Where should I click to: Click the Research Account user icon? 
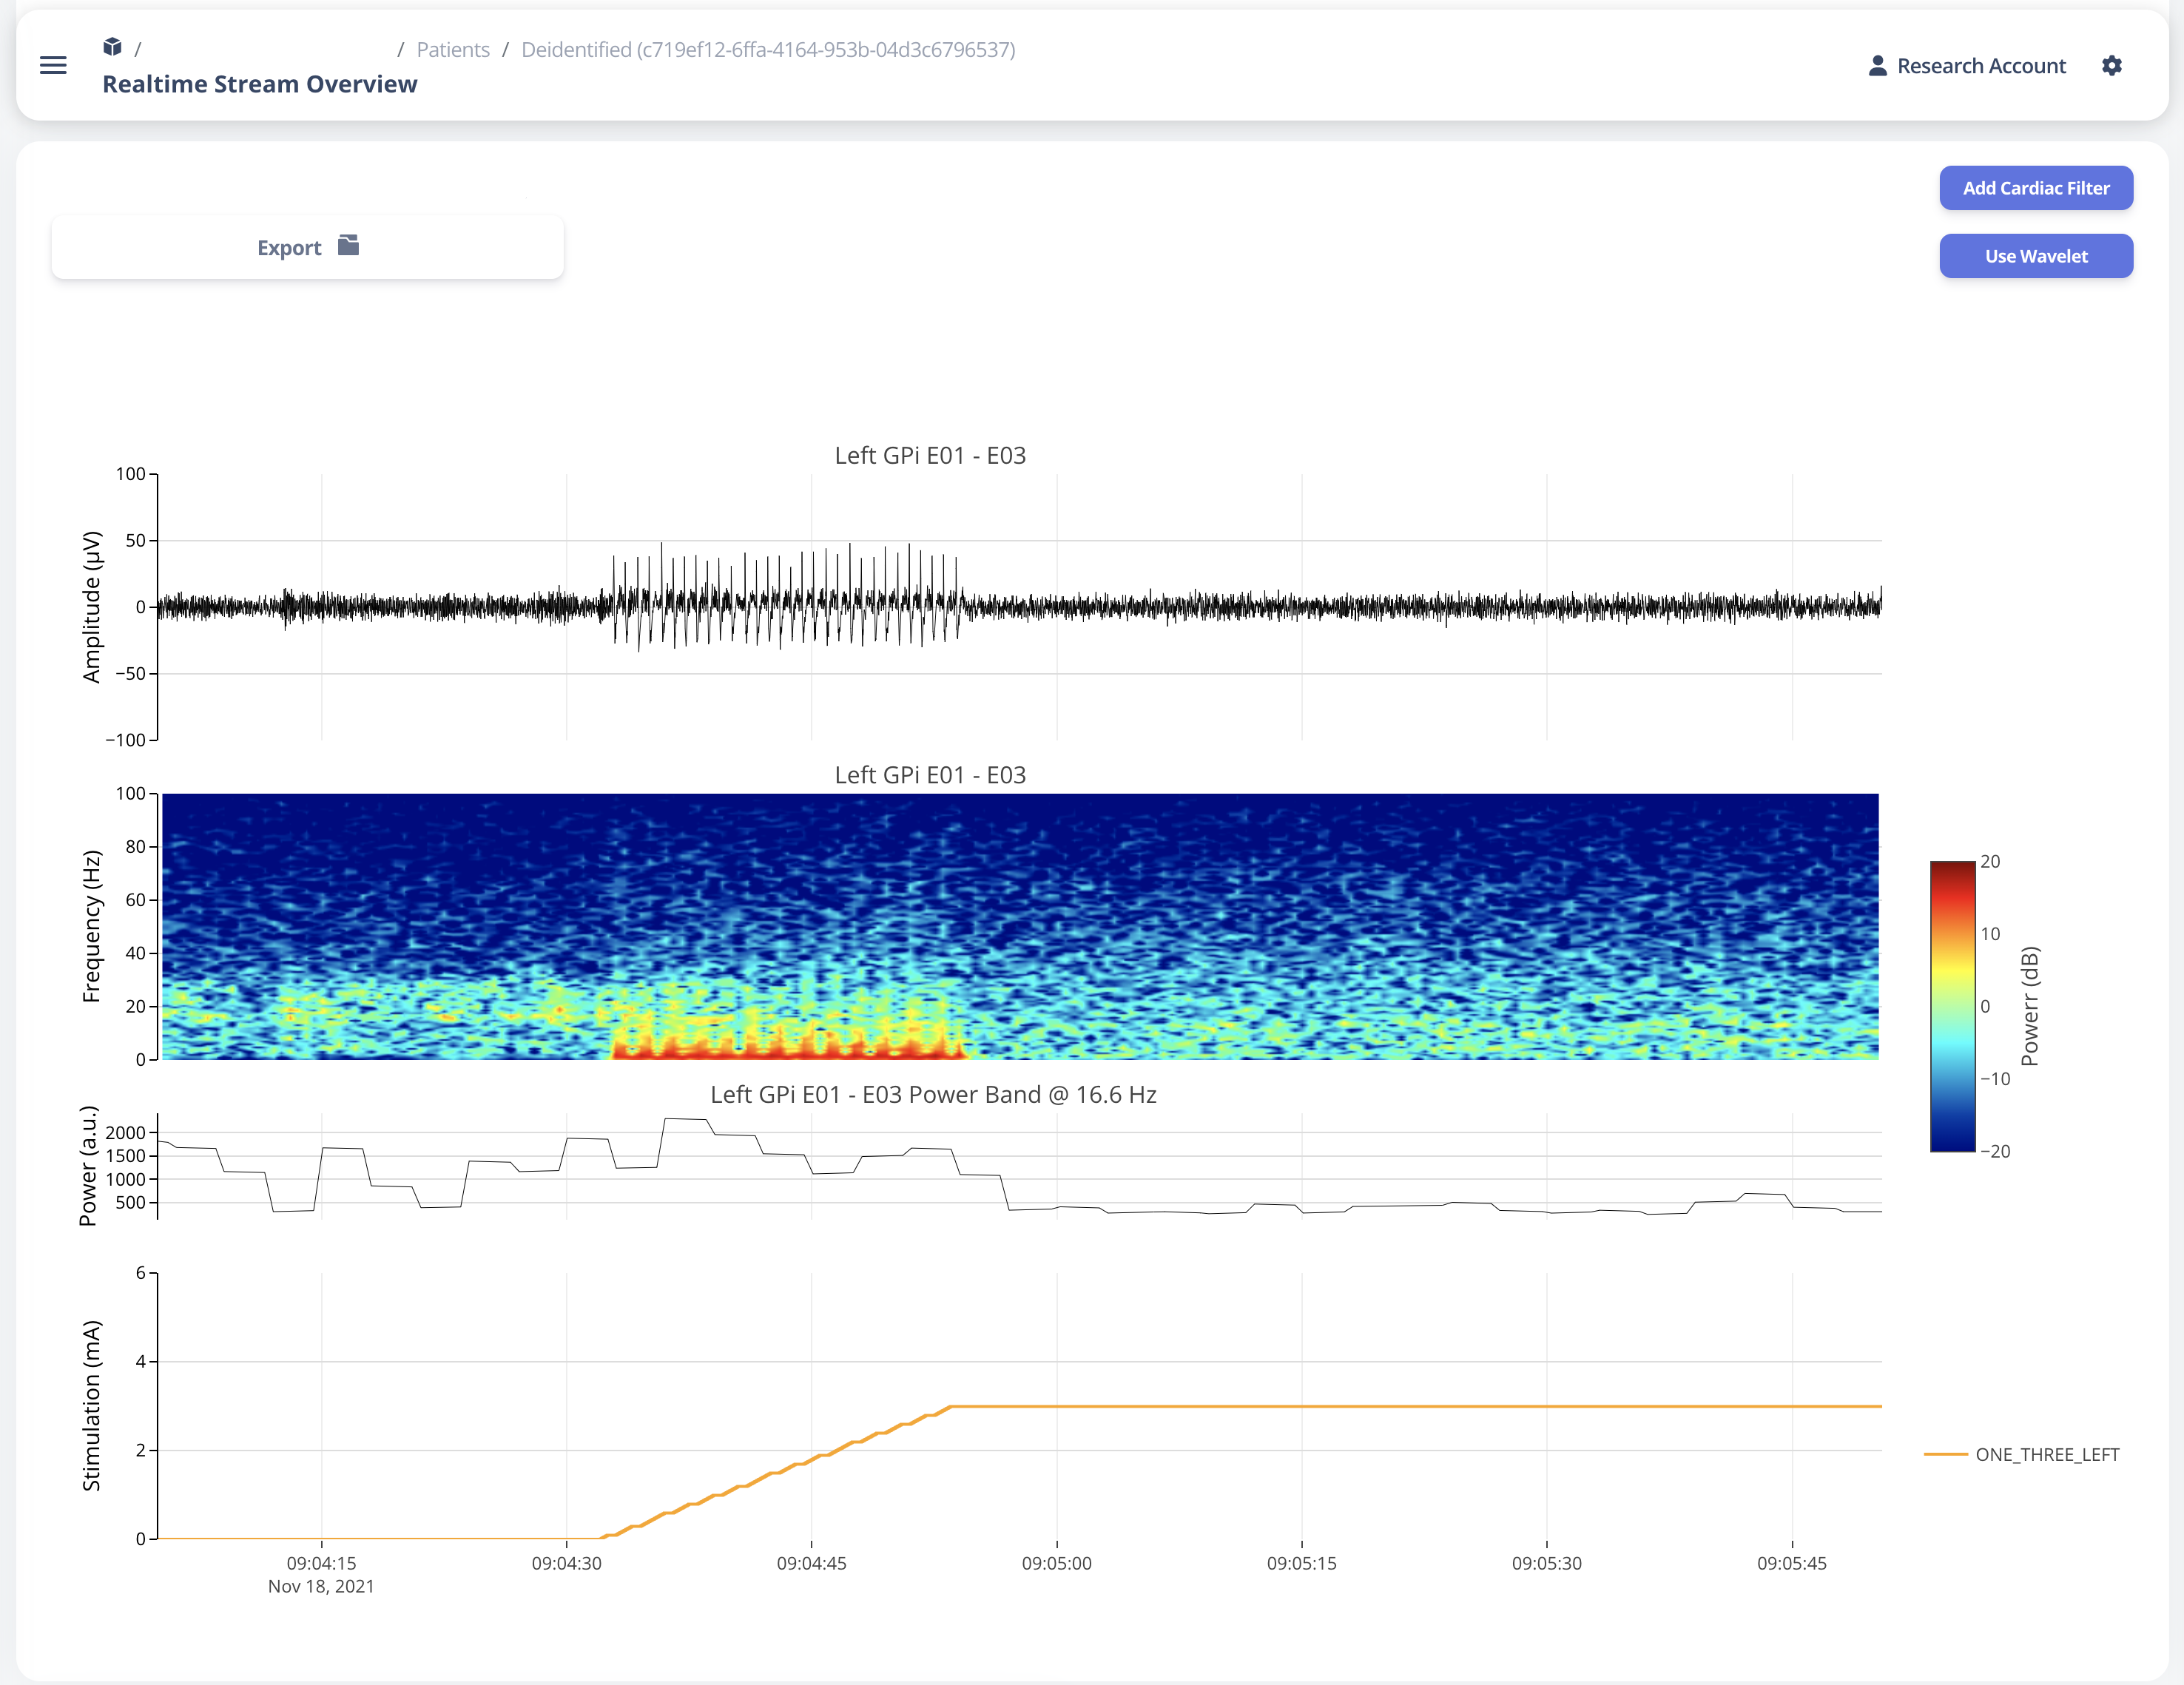[1877, 66]
